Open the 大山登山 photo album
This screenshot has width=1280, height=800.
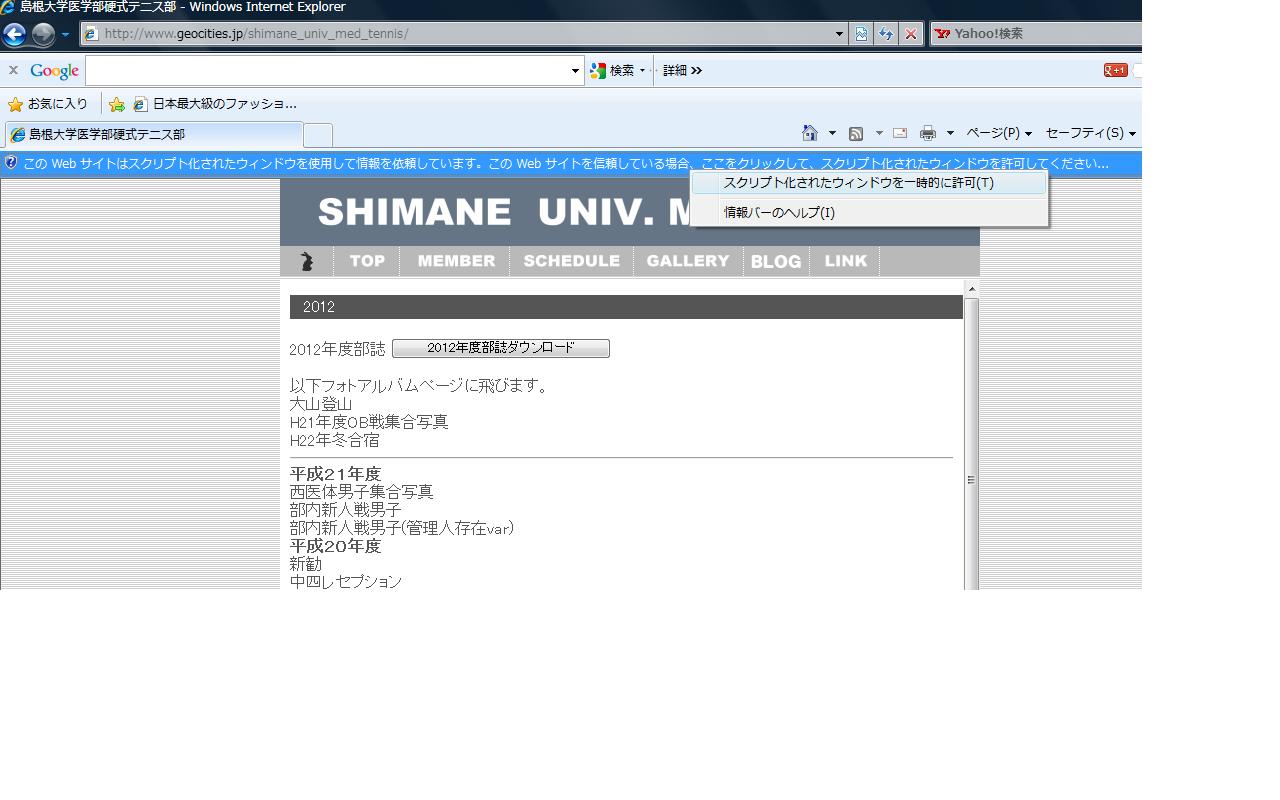tap(321, 404)
